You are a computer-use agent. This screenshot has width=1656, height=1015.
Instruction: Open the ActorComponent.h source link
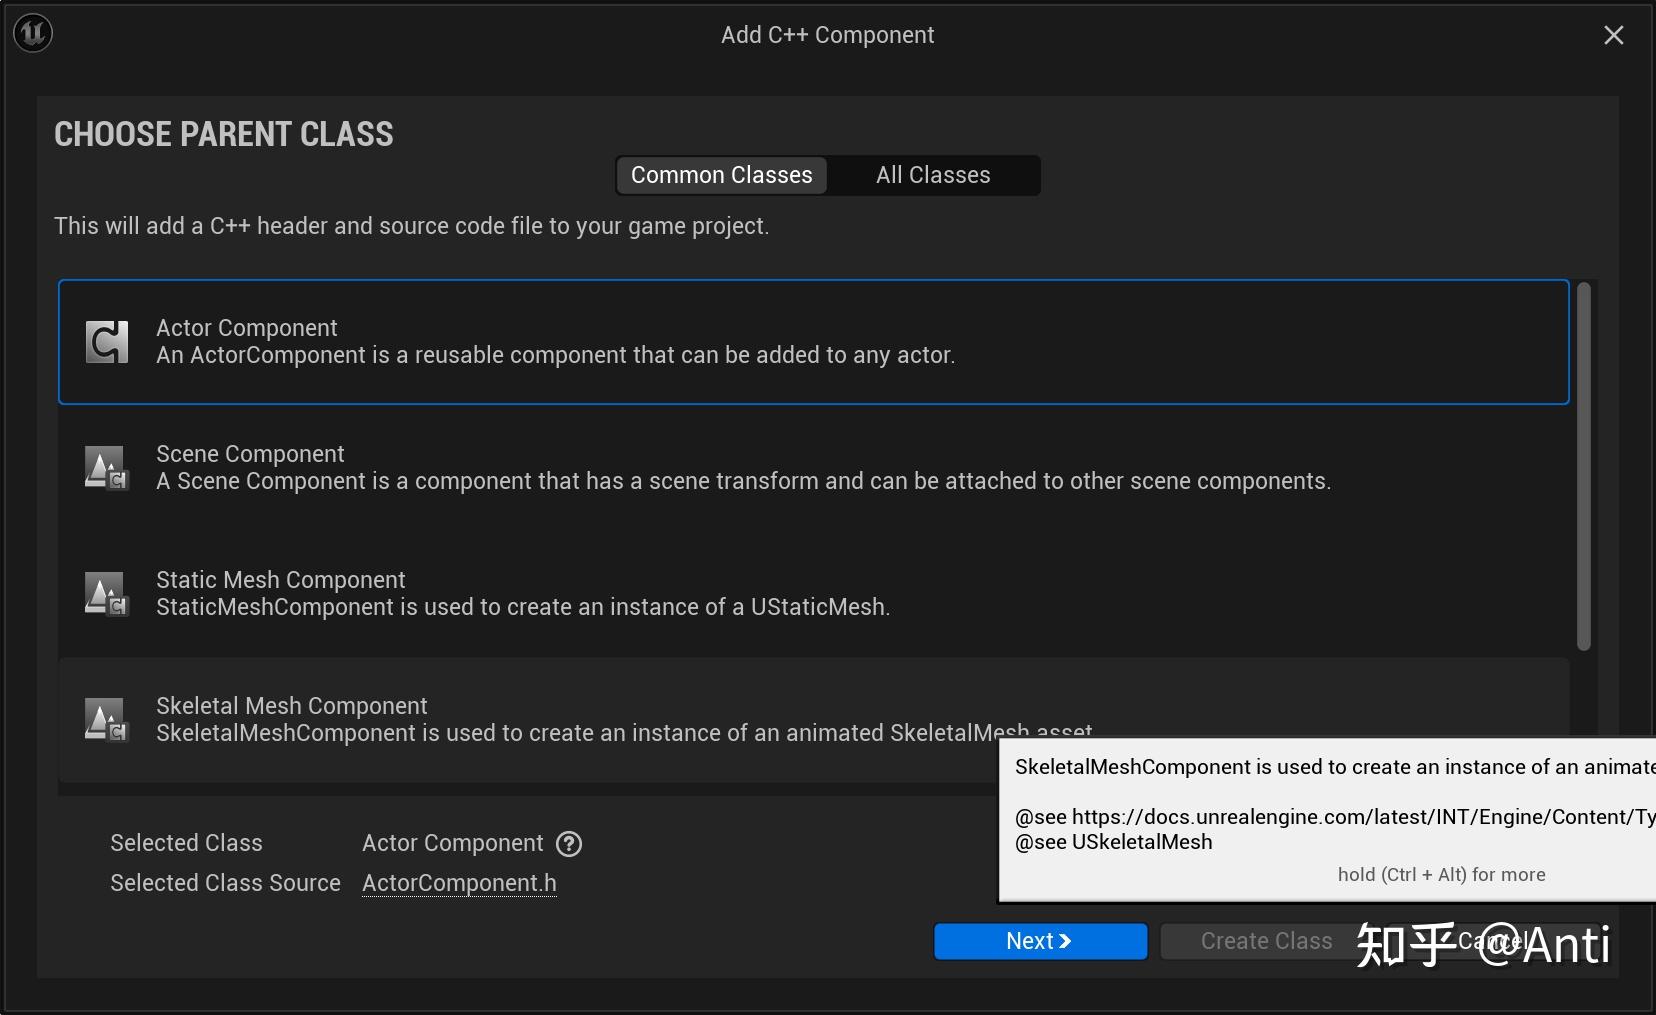click(459, 883)
